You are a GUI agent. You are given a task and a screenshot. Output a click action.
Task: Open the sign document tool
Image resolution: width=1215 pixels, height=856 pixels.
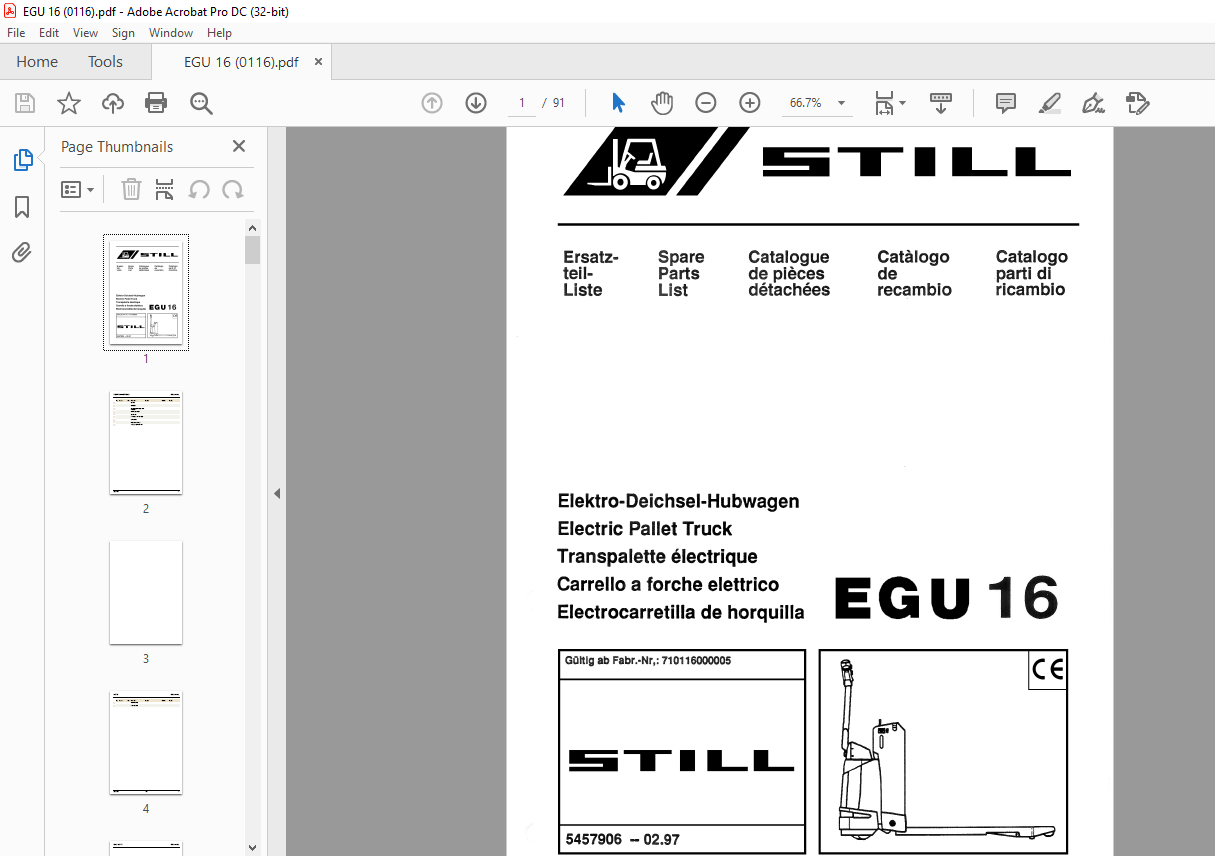[1093, 103]
